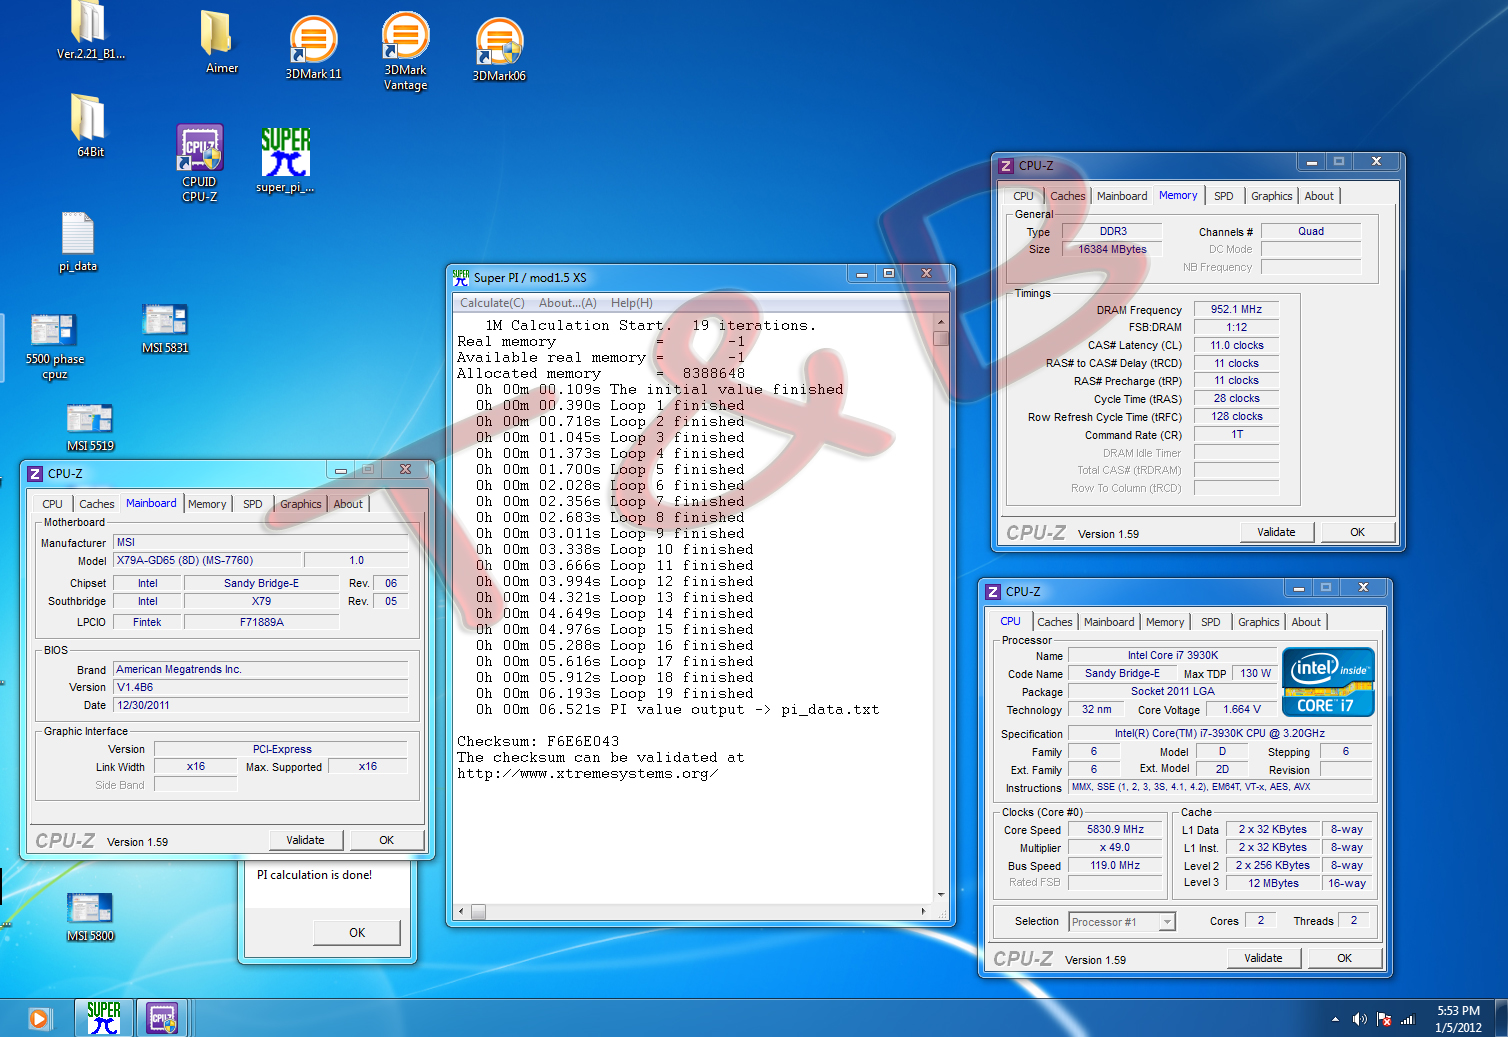Open Mainboard tab in CPU CPU-Z window
1508x1037 pixels.
point(1109,622)
